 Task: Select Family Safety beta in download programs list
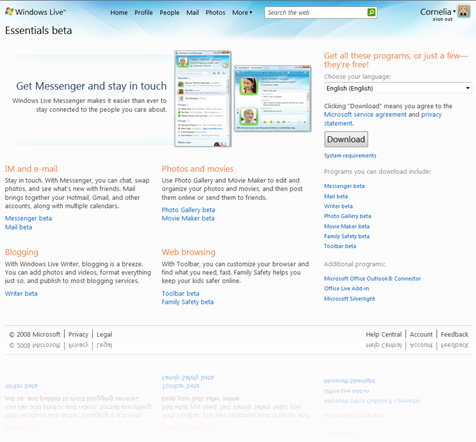347,236
